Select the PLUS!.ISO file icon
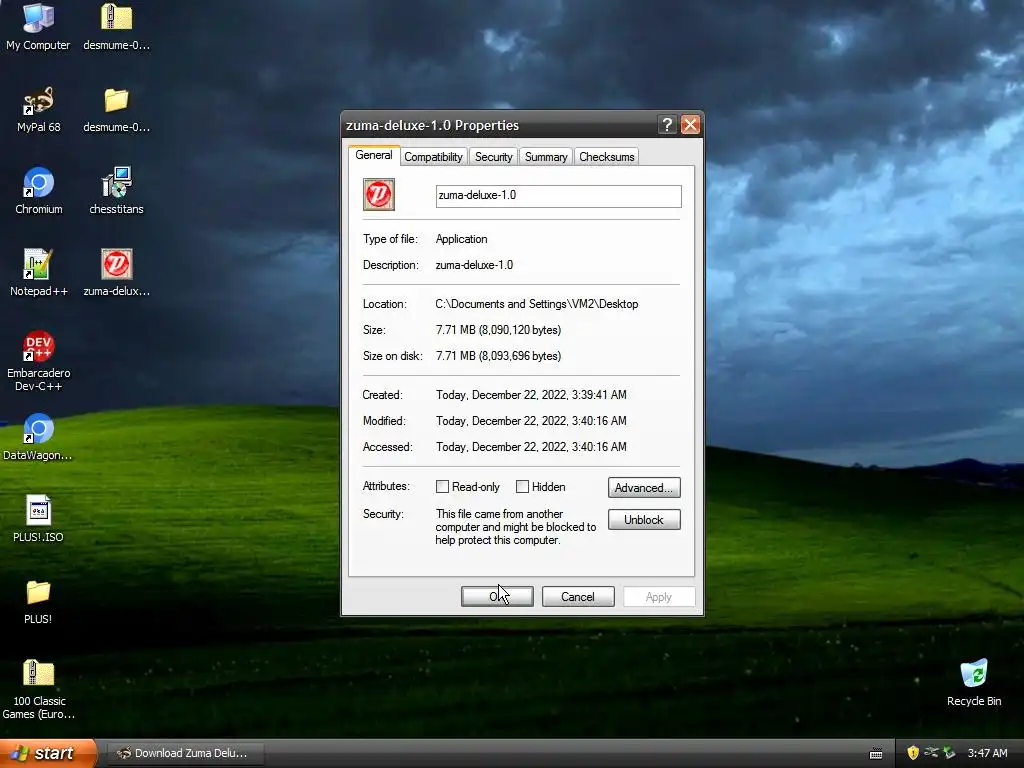Screen dimensions: 1024x768 (x=38, y=520)
